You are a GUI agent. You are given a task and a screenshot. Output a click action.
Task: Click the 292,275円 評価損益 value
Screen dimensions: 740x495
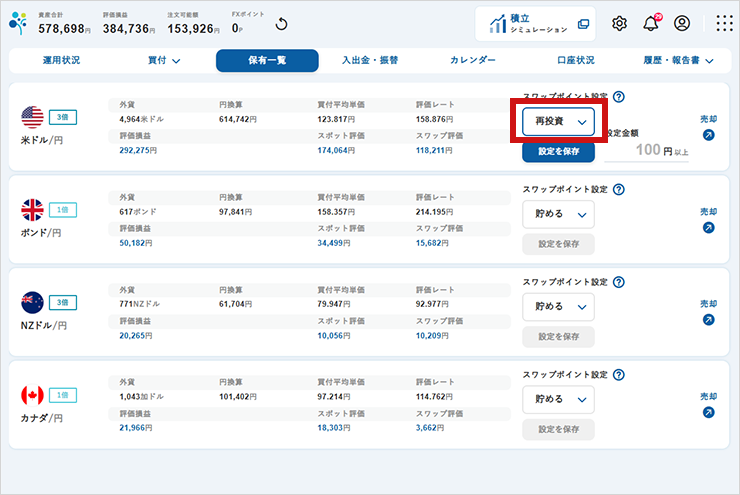(x=138, y=151)
